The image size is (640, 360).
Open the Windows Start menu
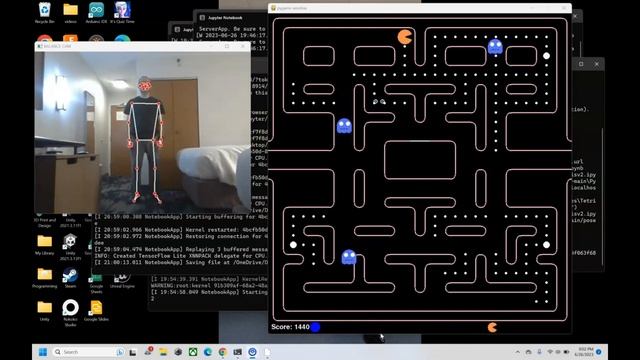[43, 352]
